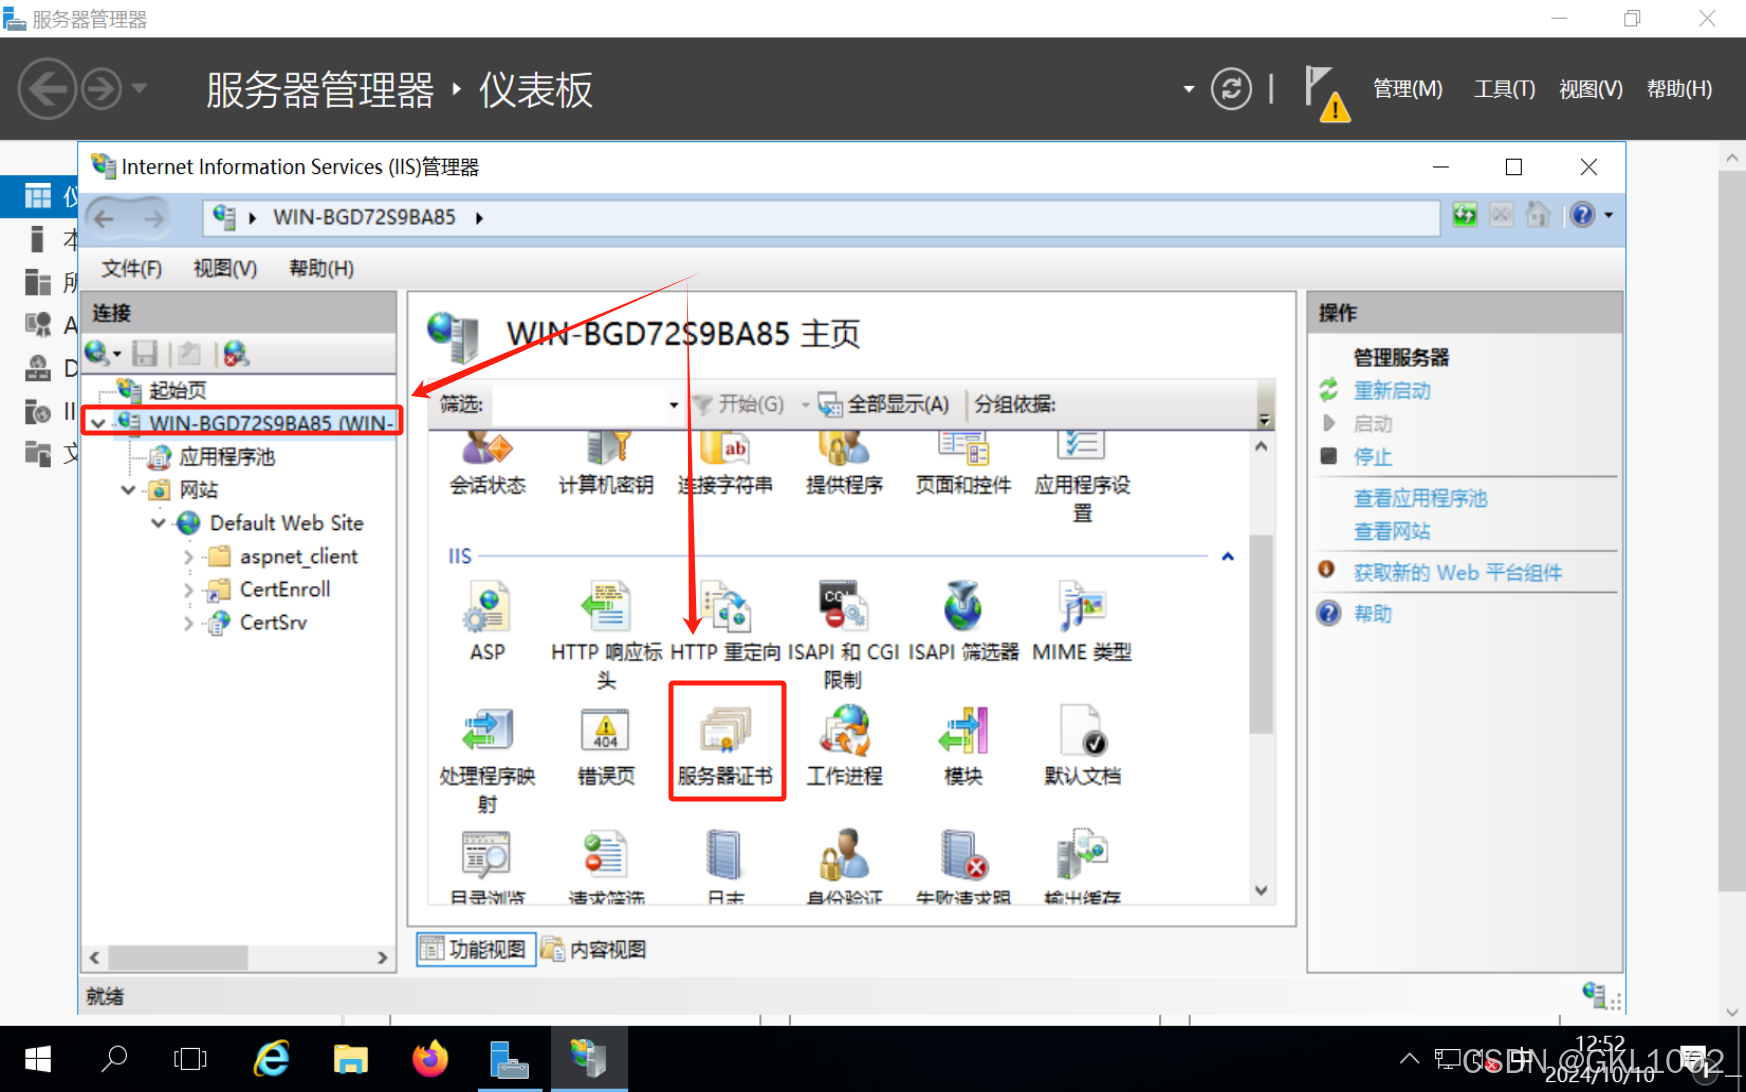1746x1092 pixels.
Task: Open ISAPI 和 CGI 限制 feature
Action: [x=843, y=635]
